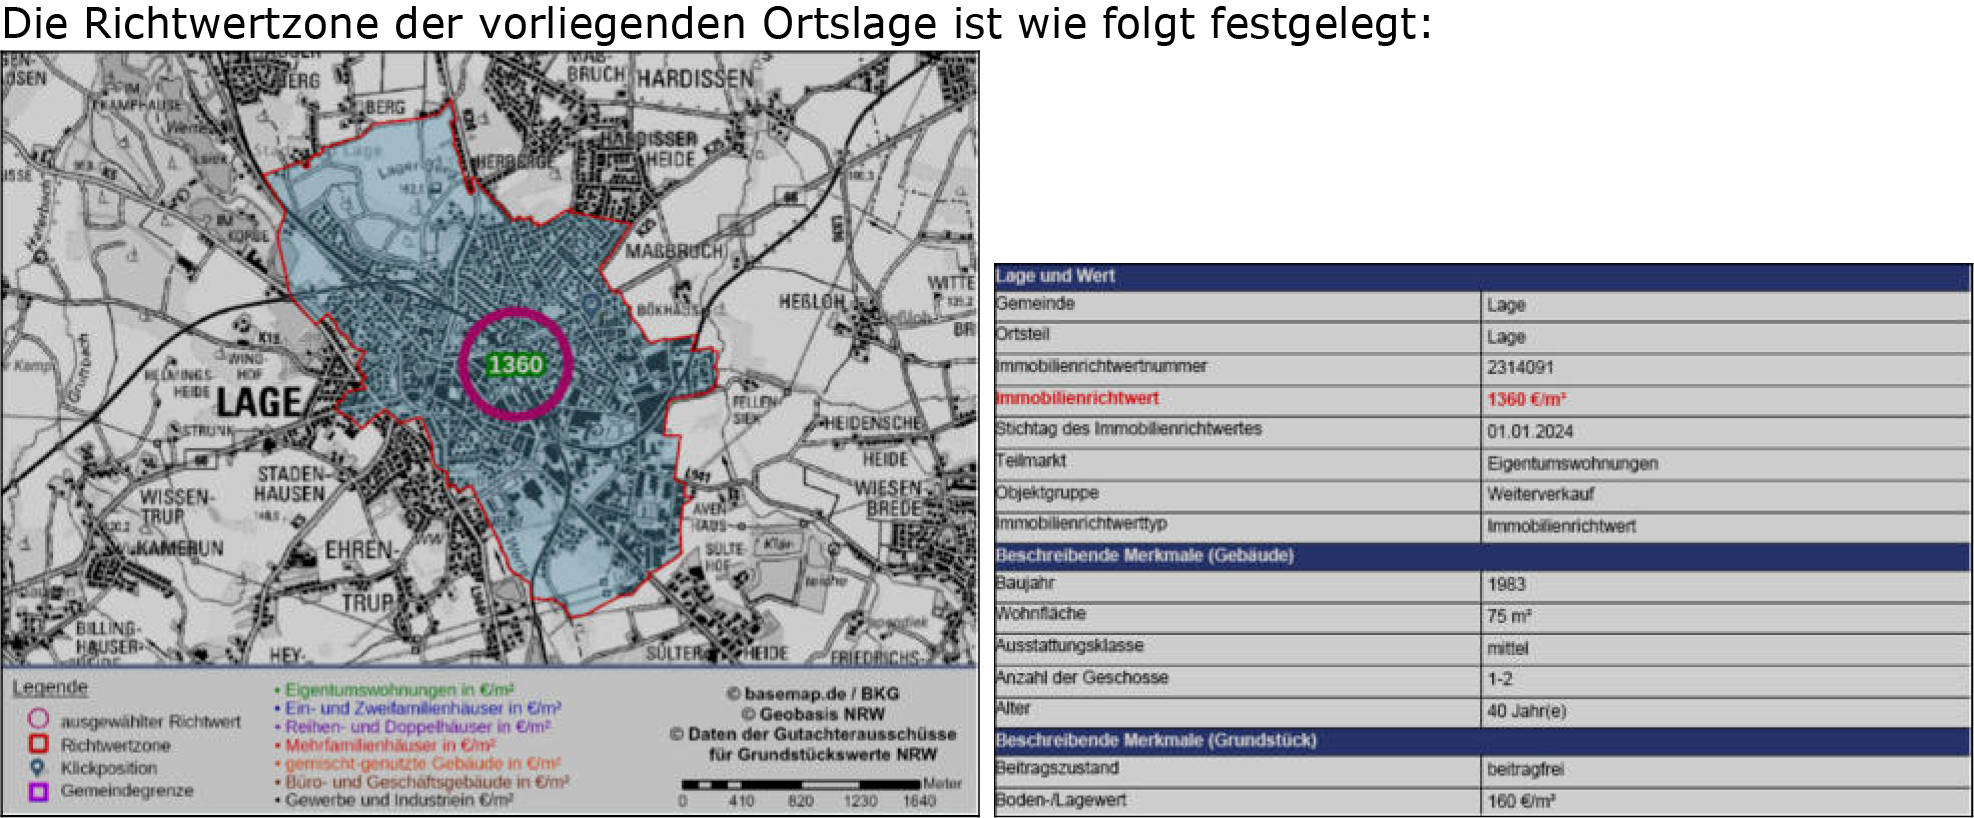Screen dimensions: 1974x818
Task: Click the value '2314091'
Action: [1520, 368]
